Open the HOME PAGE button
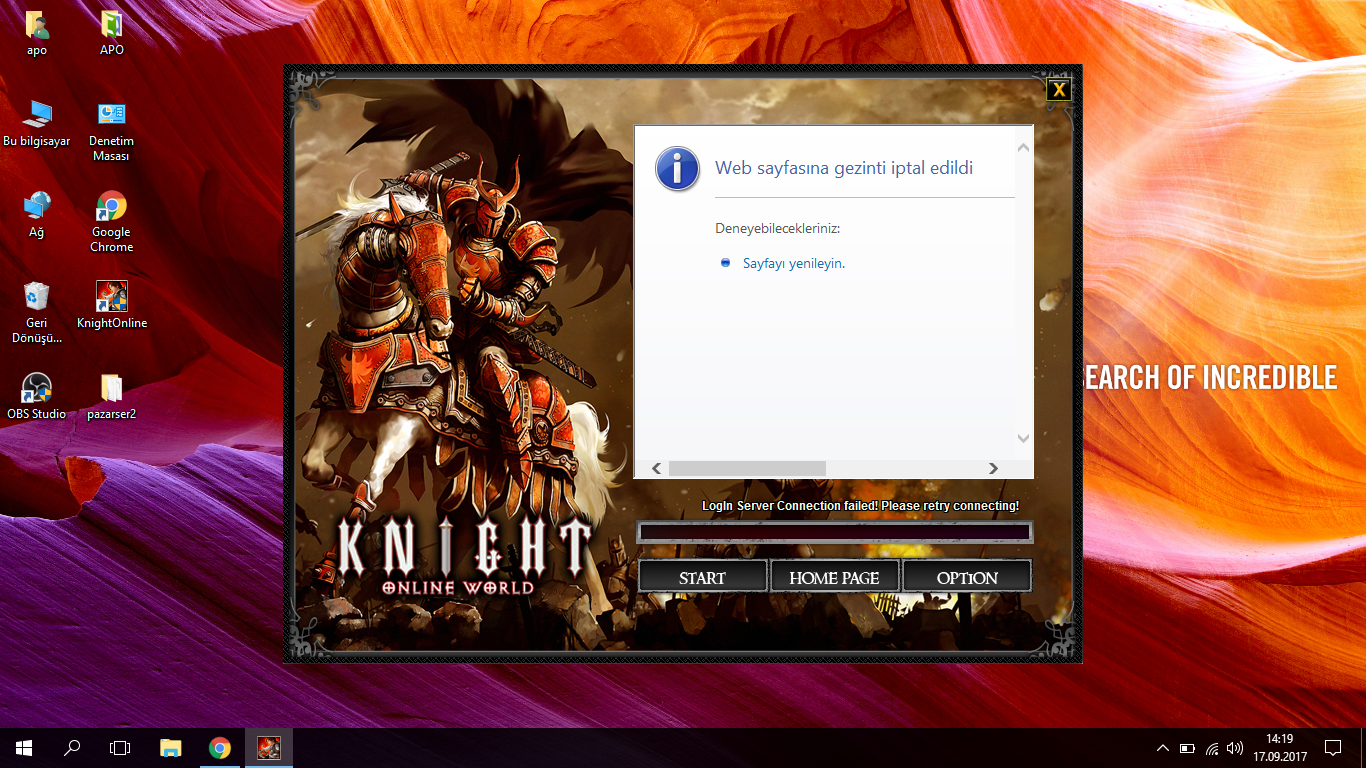The width and height of the screenshot is (1366, 768). pyautogui.click(x=834, y=577)
